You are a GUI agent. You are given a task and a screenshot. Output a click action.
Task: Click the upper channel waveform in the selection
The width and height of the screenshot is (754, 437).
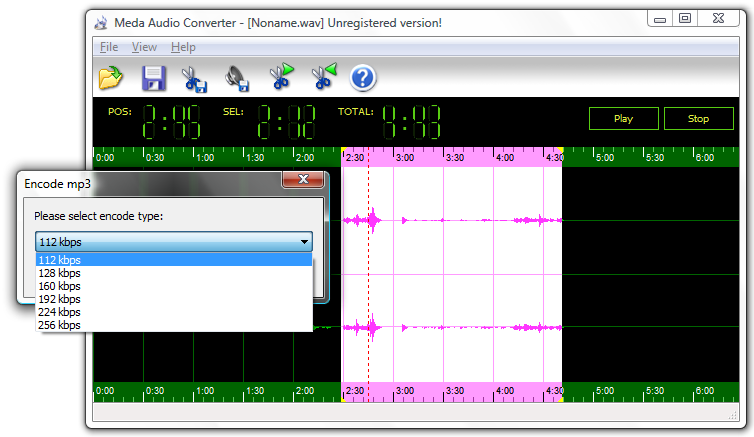tap(452, 221)
